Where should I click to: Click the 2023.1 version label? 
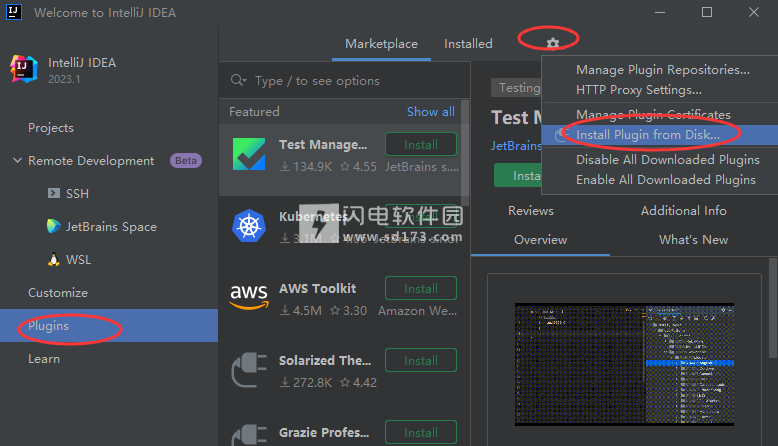point(64,79)
